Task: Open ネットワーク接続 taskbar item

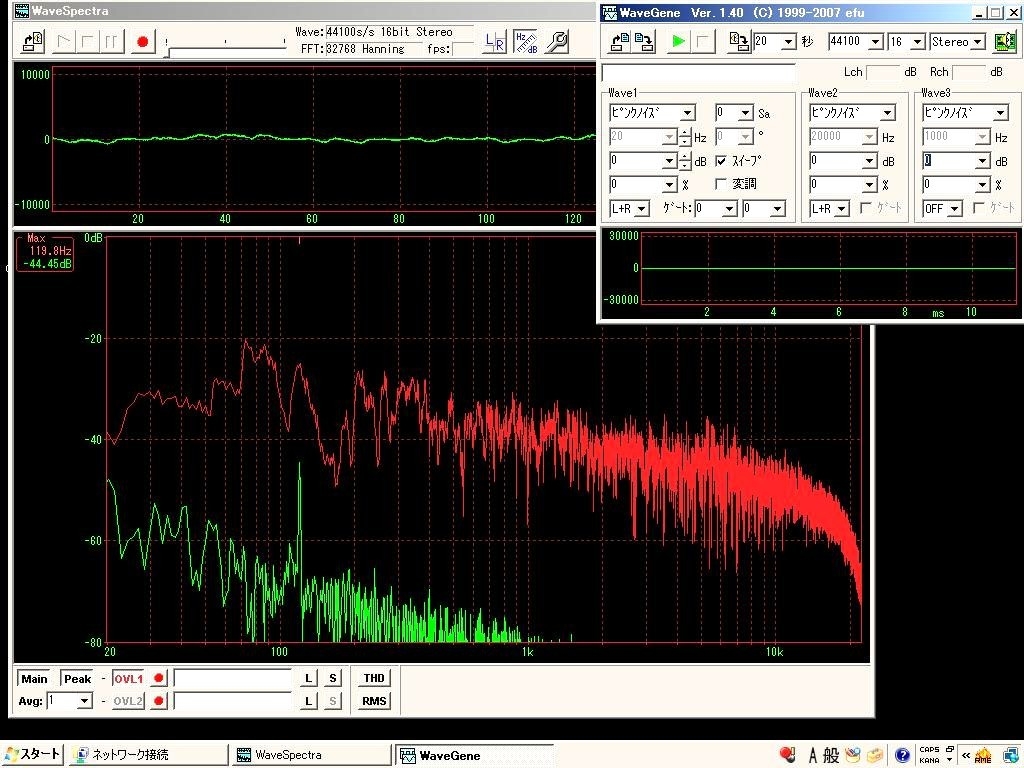Action: (x=150, y=755)
